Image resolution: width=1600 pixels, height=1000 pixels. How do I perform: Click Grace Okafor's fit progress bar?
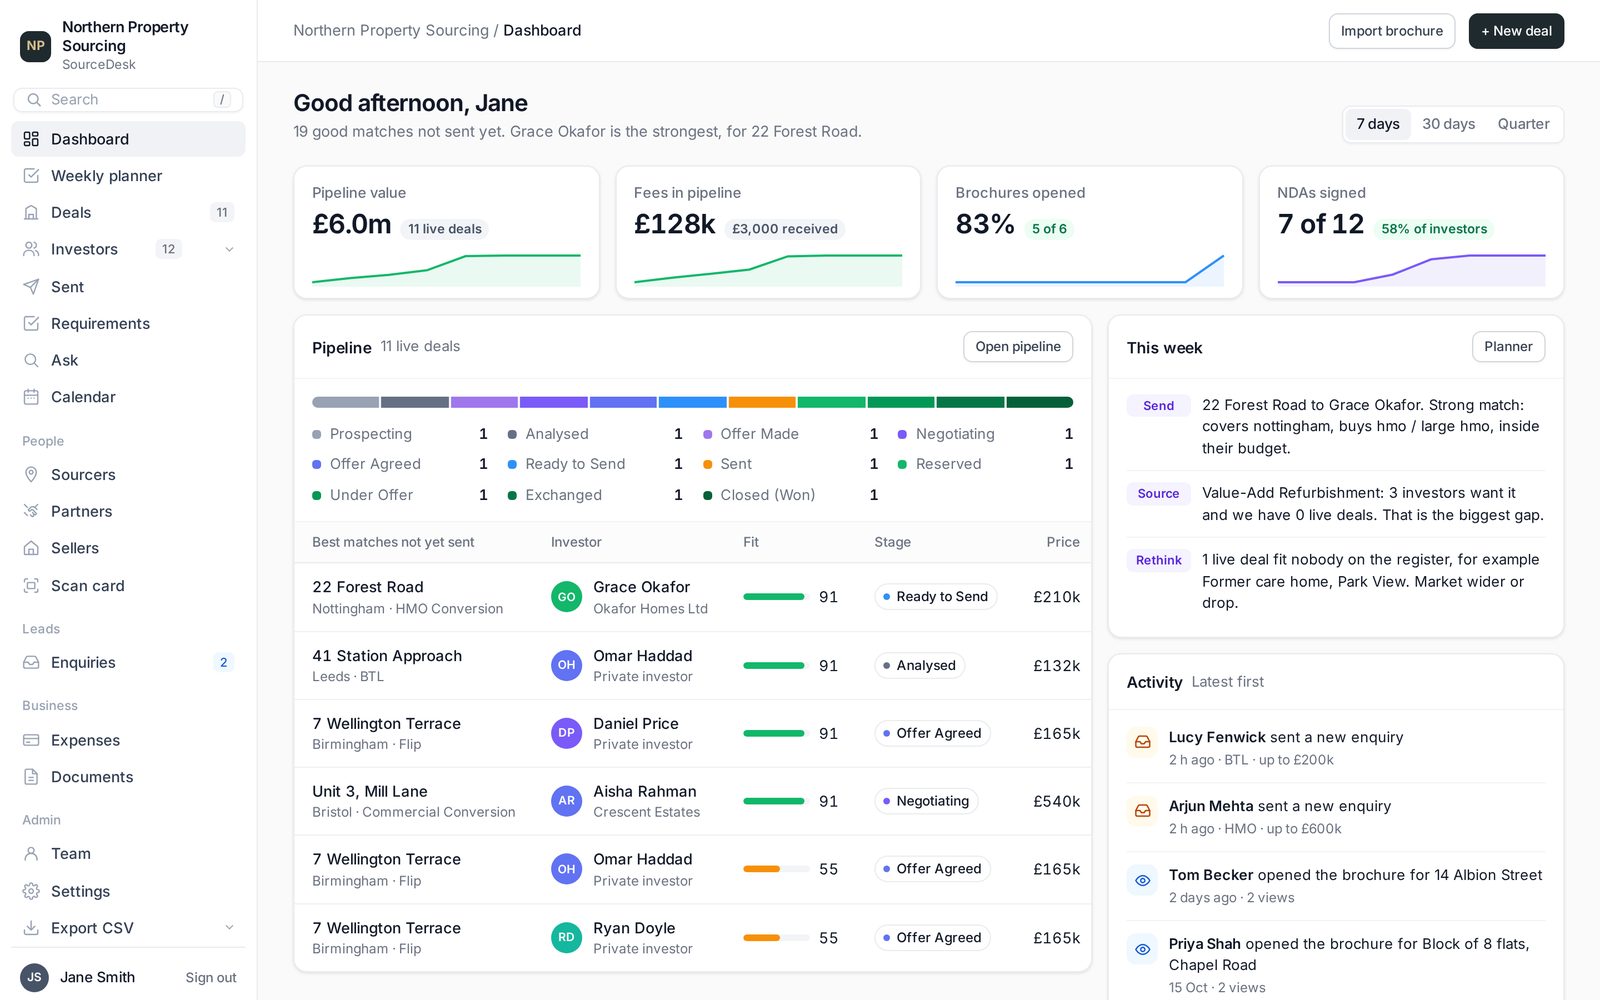point(776,597)
